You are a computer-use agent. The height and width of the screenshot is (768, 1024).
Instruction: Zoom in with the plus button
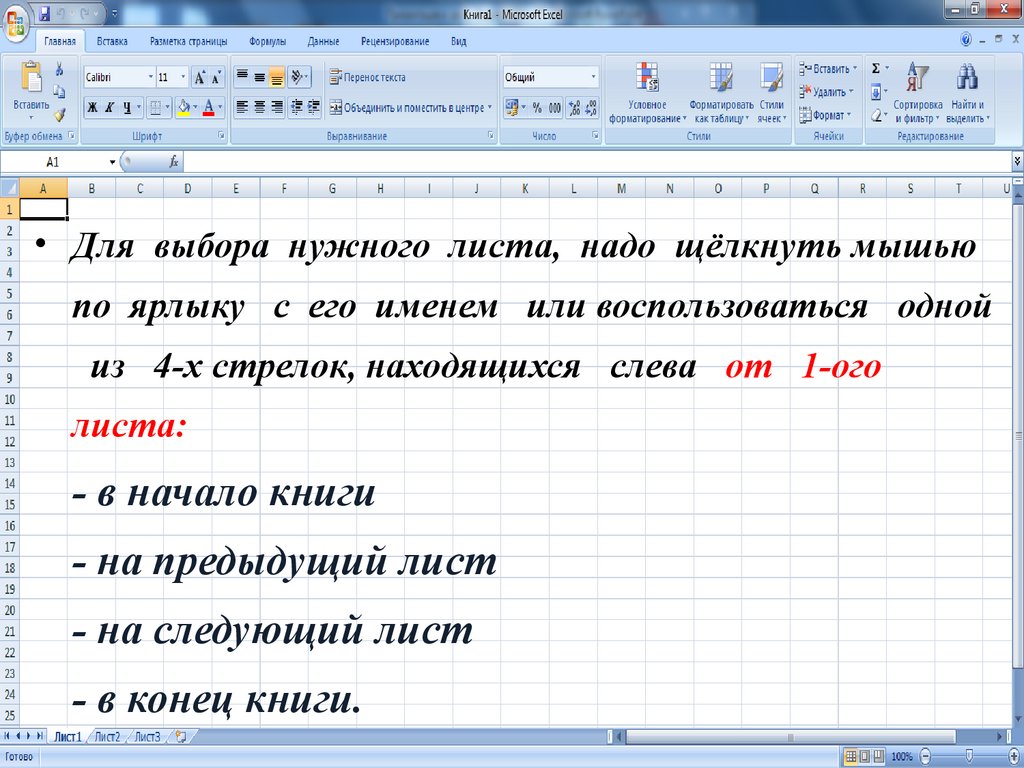click(1016, 756)
